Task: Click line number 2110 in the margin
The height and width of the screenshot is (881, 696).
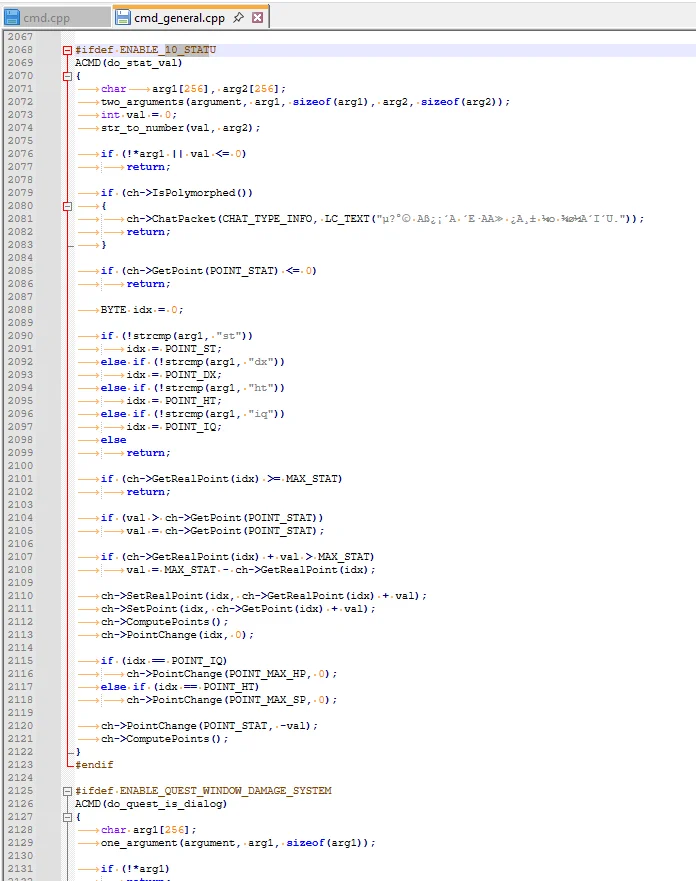Action: 20,596
